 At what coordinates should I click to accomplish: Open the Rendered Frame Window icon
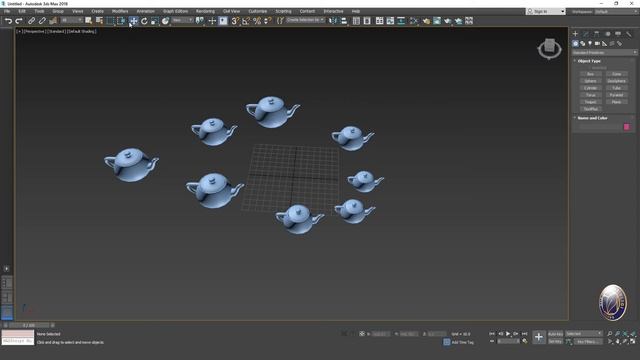(x=437, y=21)
